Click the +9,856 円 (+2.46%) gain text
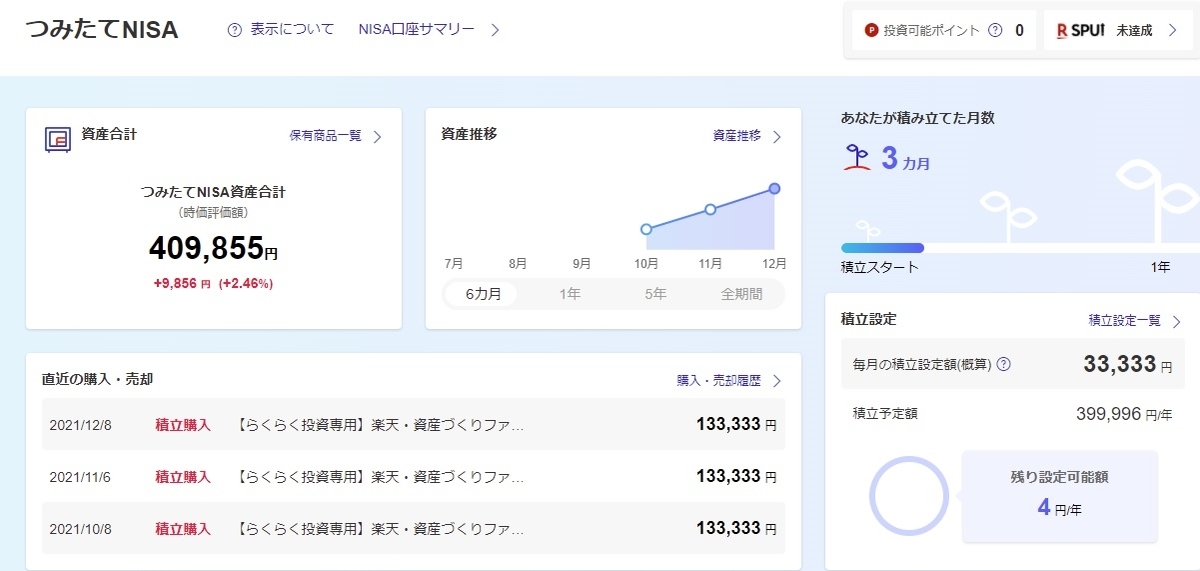The width and height of the screenshot is (1200, 571). click(213, 283)
